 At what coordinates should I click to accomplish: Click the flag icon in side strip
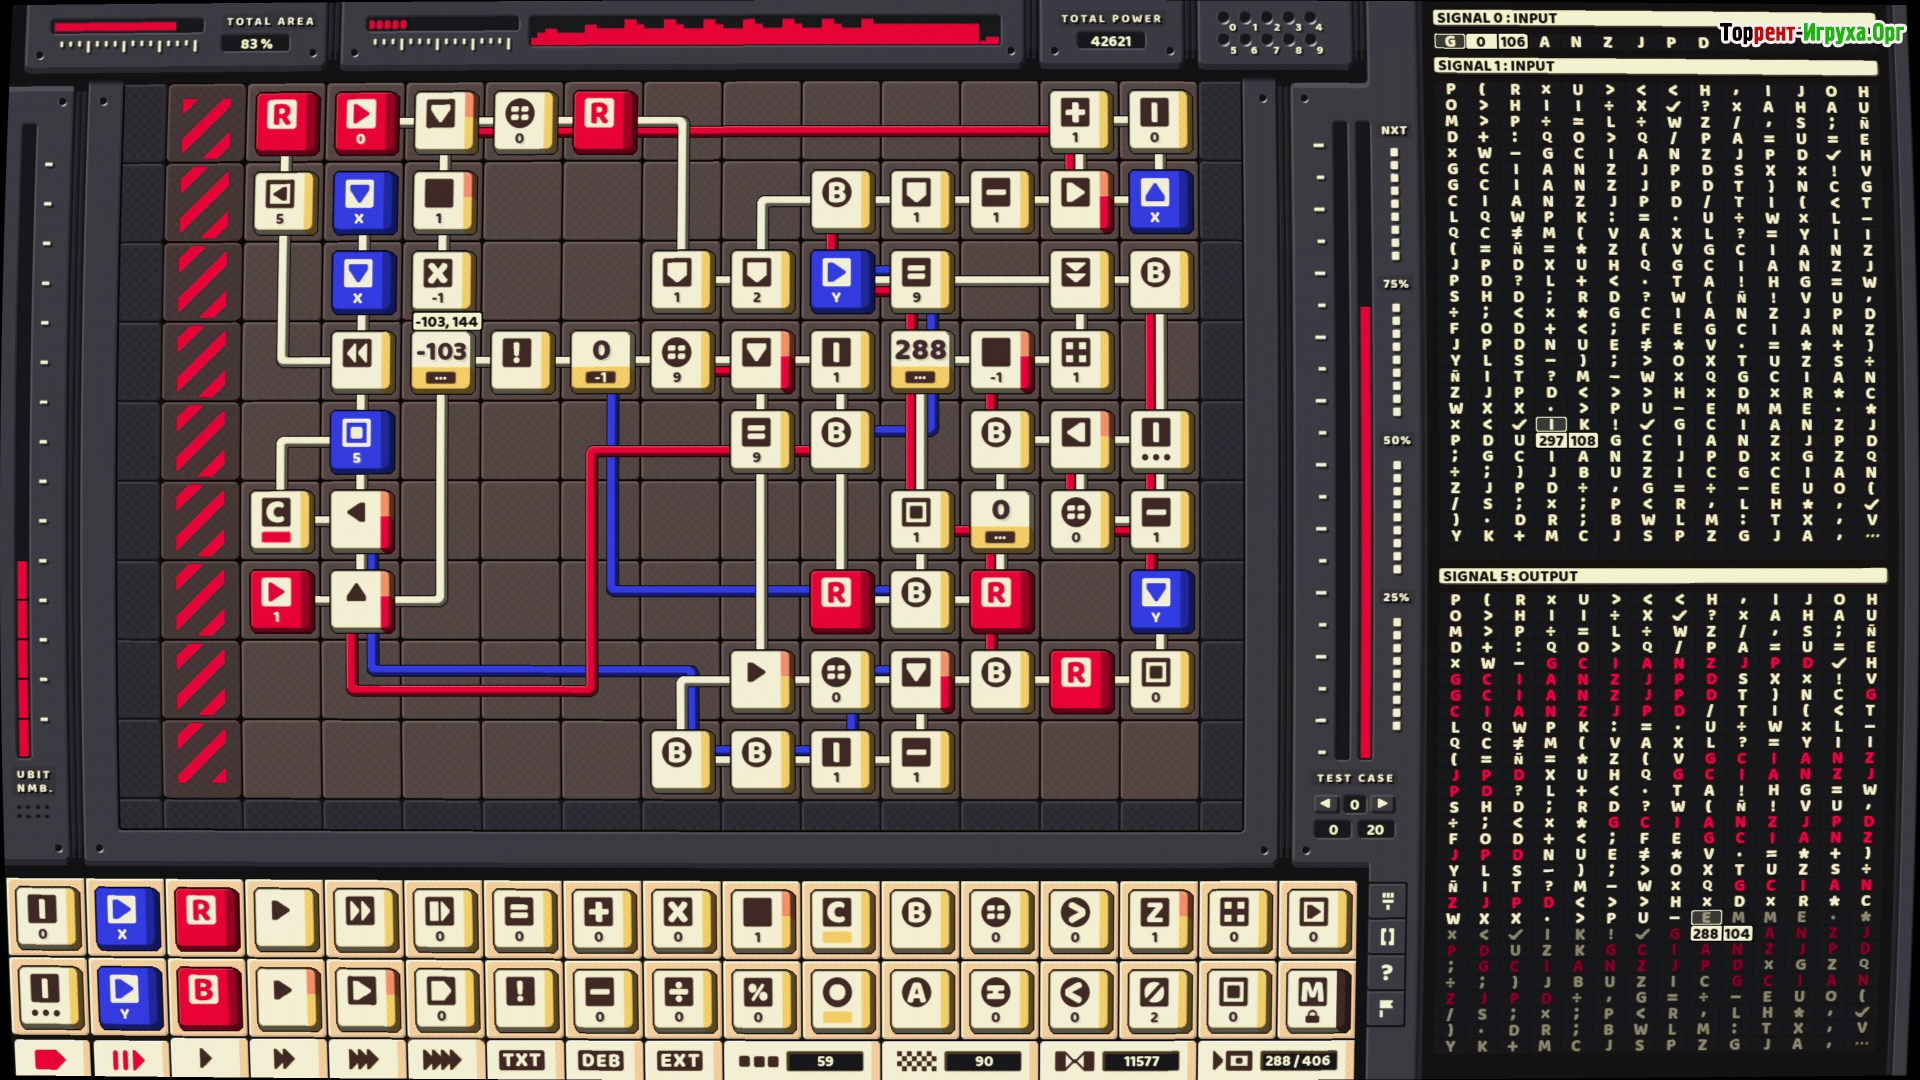click(1387, 1008)
